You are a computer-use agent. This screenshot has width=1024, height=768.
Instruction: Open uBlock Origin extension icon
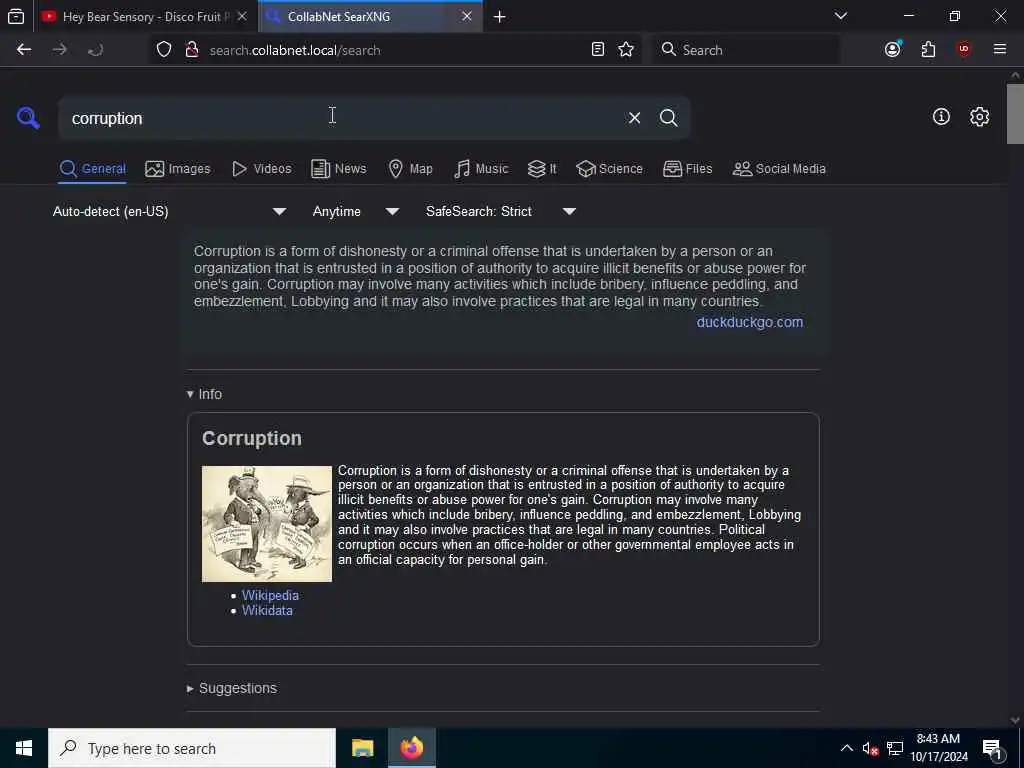(x=964, y=50)
